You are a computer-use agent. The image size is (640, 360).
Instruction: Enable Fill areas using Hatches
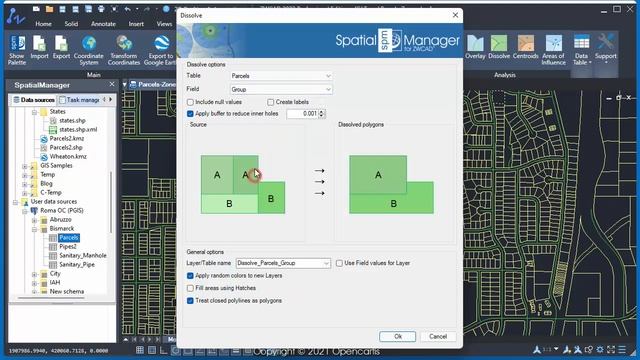[x=190, y=288]
